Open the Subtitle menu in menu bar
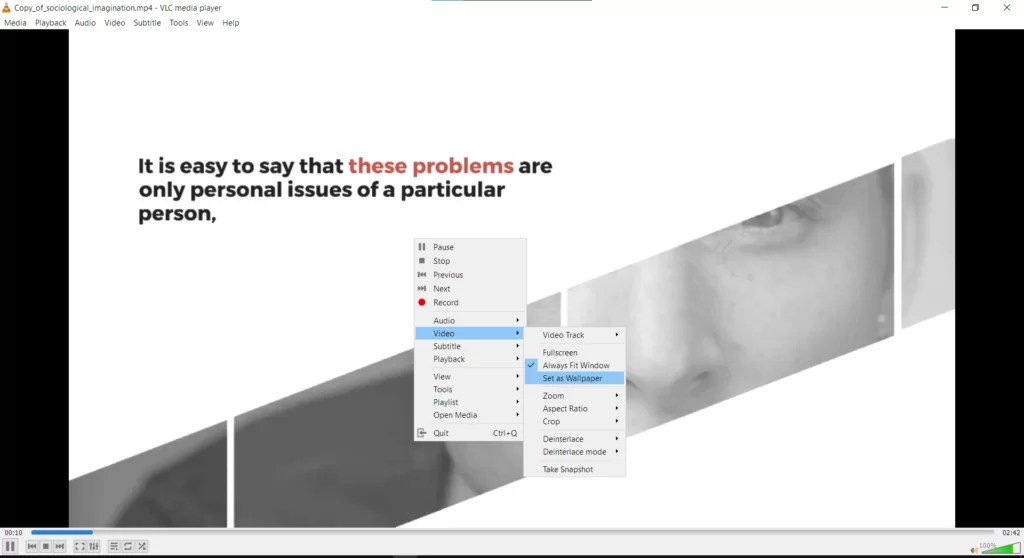This screenshot has height=558, width=1024. tap(147, 23)
